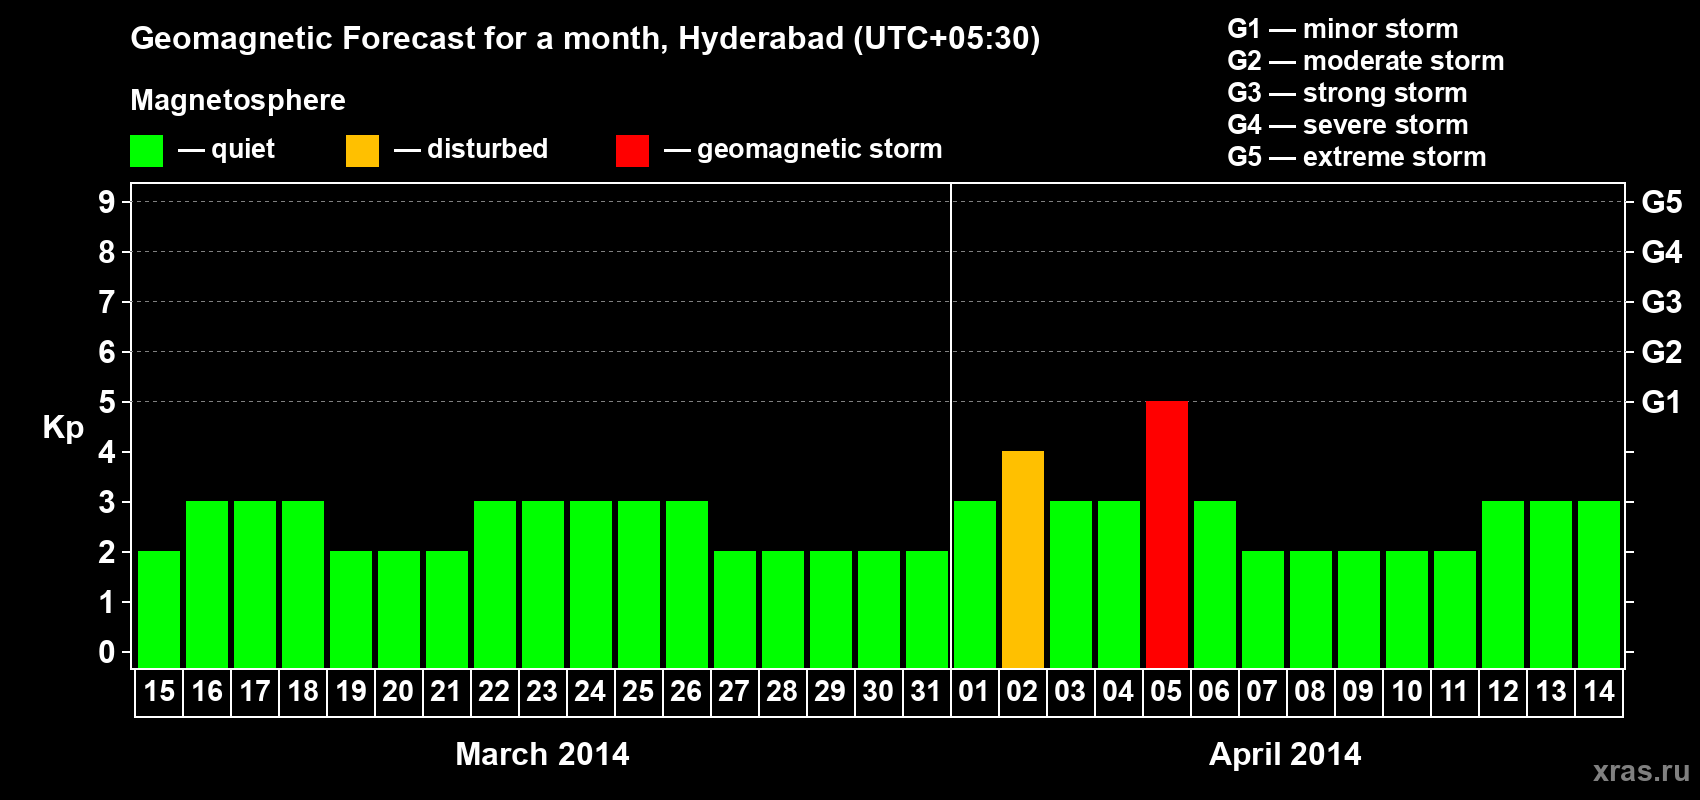Click the Magnetosphere heading
The height and width of the screenshot is (800, 1700).
[x=238, y=101]
